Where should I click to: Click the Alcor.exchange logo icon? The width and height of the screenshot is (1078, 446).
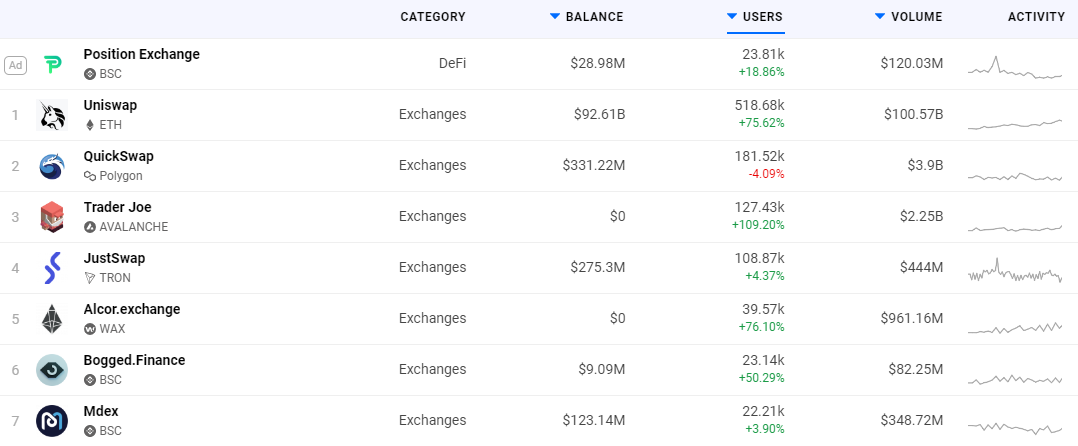(52, 319)
